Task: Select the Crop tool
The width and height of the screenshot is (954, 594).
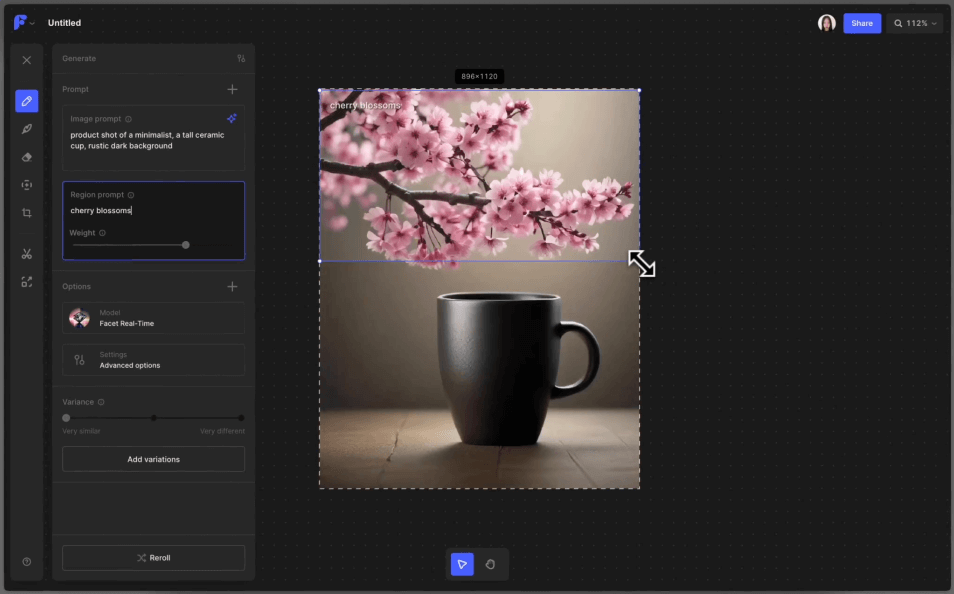Action: pyautogui.click(x=27, y=213)
